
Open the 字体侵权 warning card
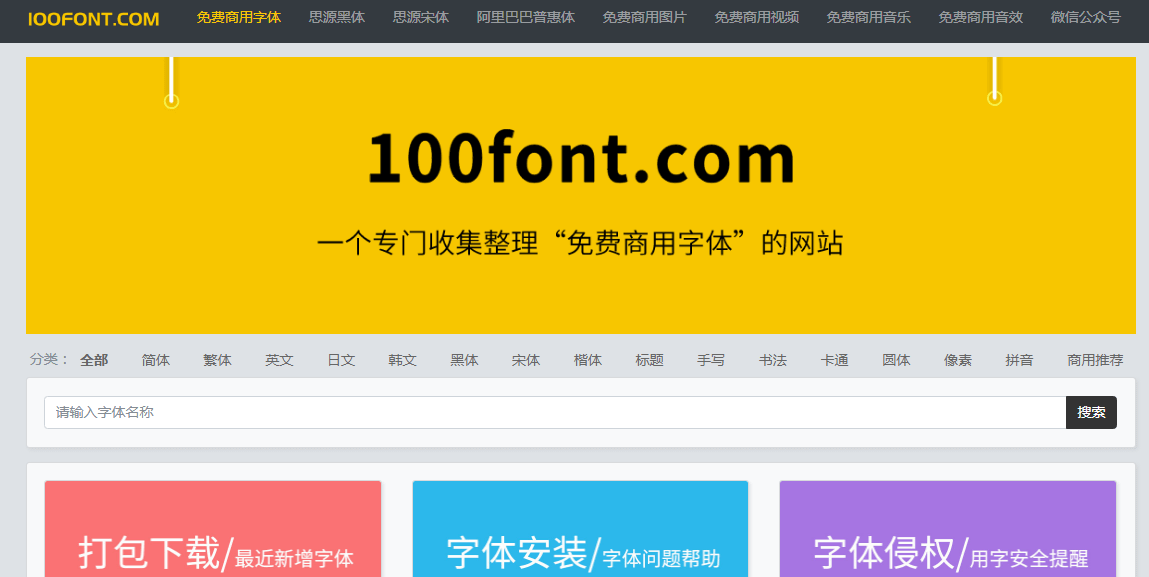coord(946,532)
